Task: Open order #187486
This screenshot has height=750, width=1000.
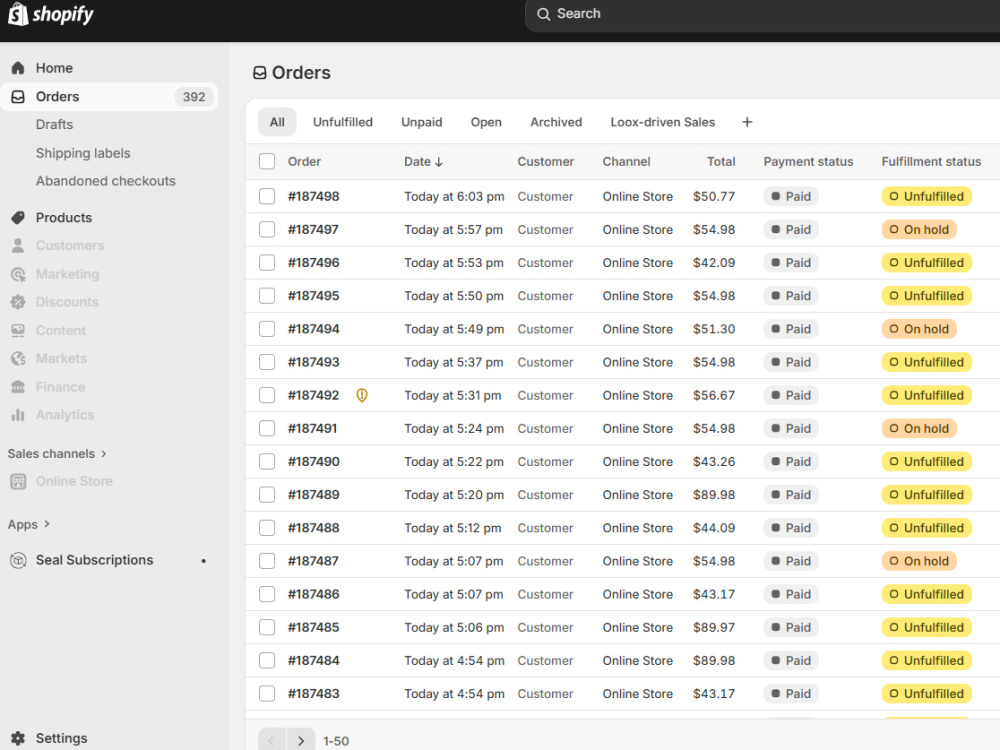Action: coord(313,594)
